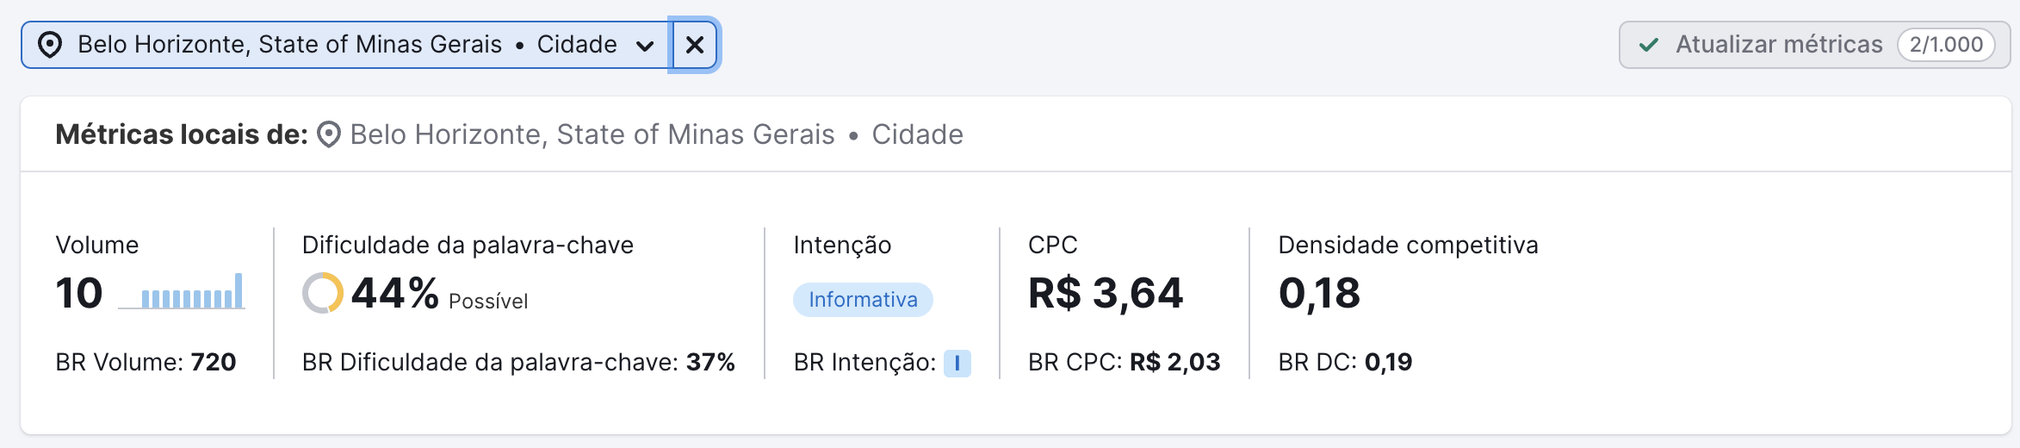The height and width of the screenshot is (448, 2020).
Task: Click the 2/1.000 usage counter badge
Action: 1945,45
